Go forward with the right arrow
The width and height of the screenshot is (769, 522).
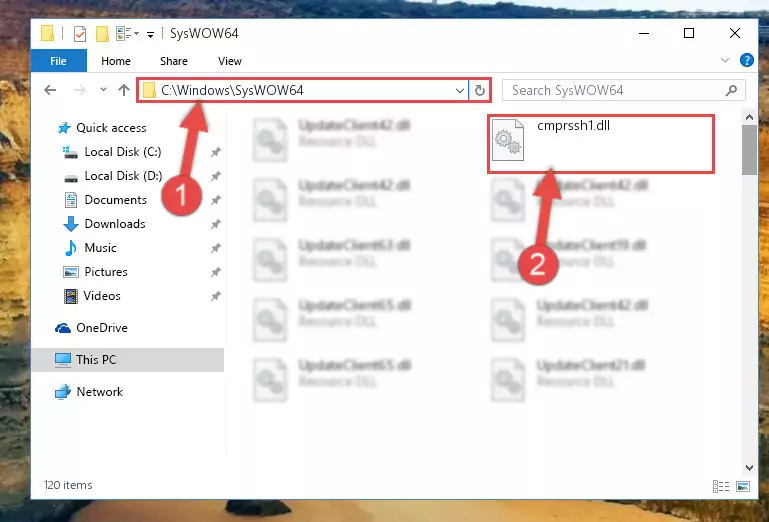pyautogui.click(x=79, y=90)
